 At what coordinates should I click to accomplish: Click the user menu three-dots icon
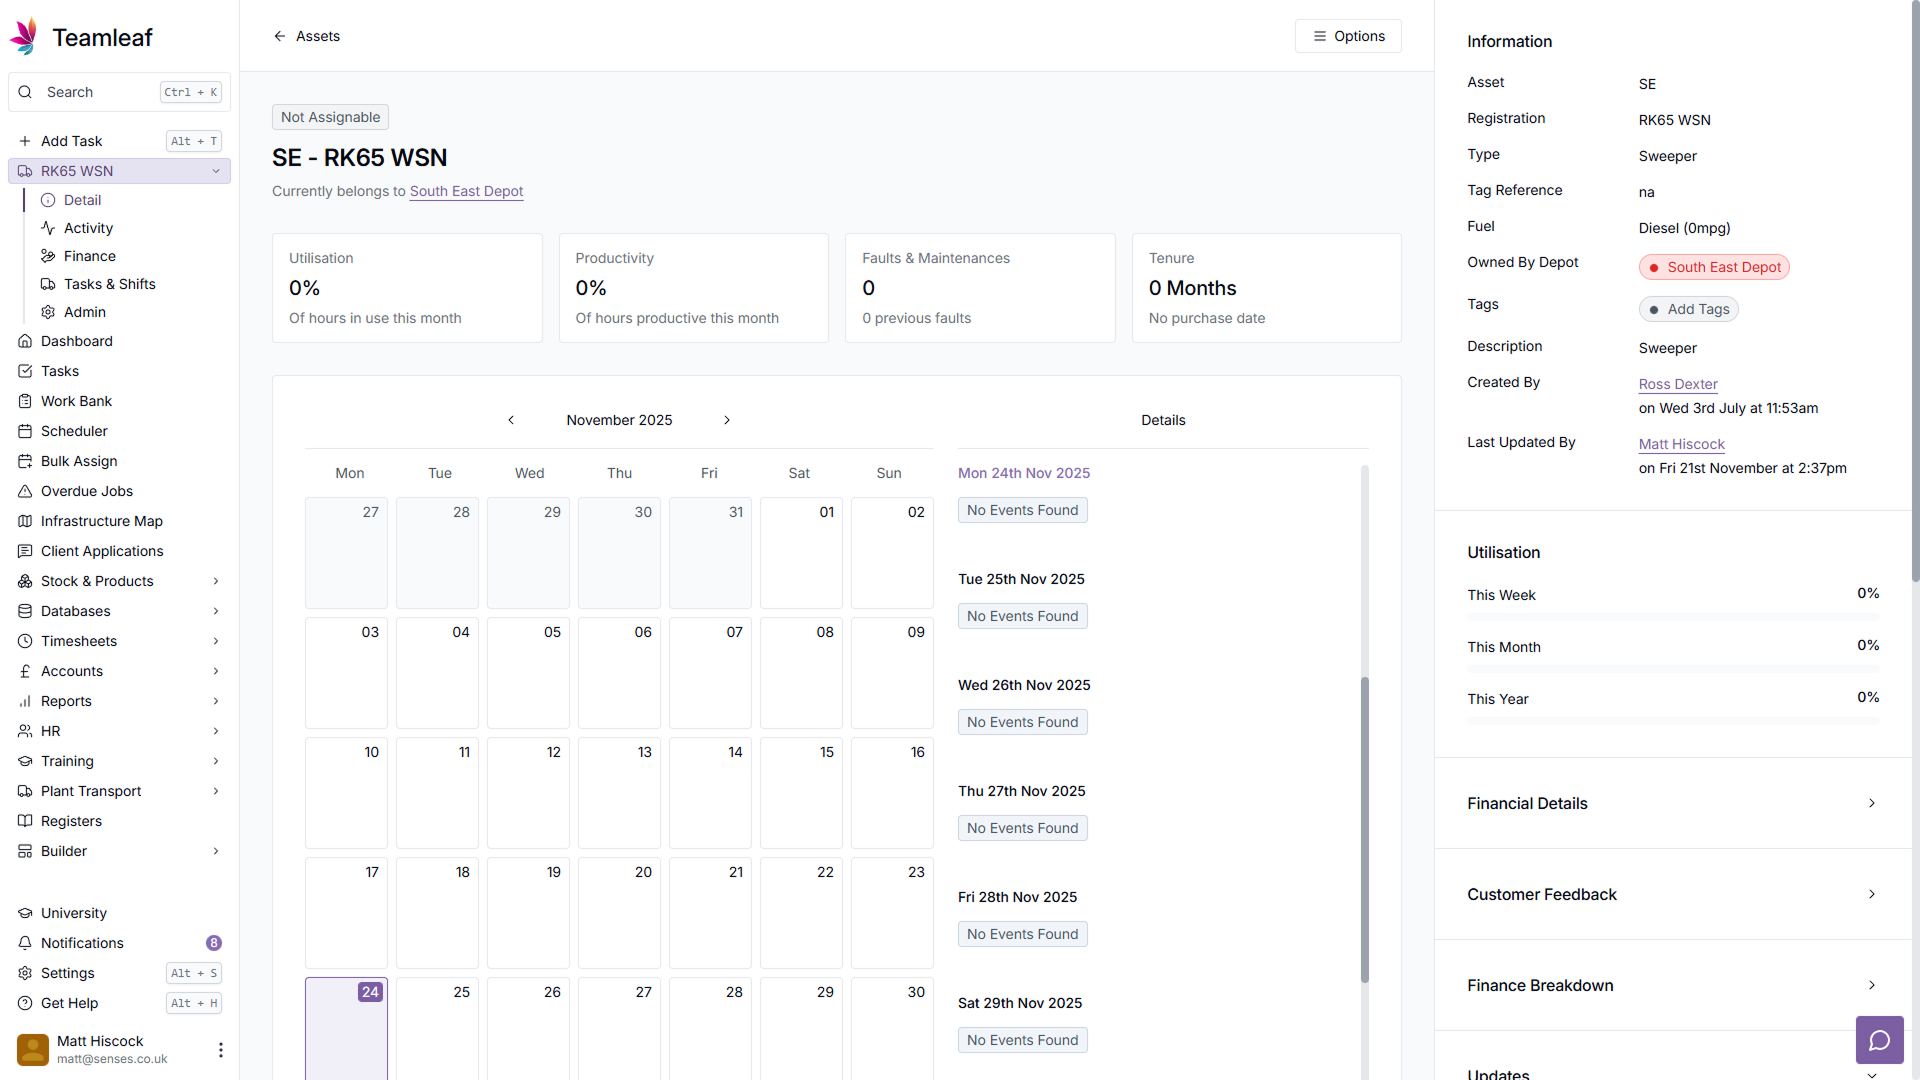(x=220, y=1049)
